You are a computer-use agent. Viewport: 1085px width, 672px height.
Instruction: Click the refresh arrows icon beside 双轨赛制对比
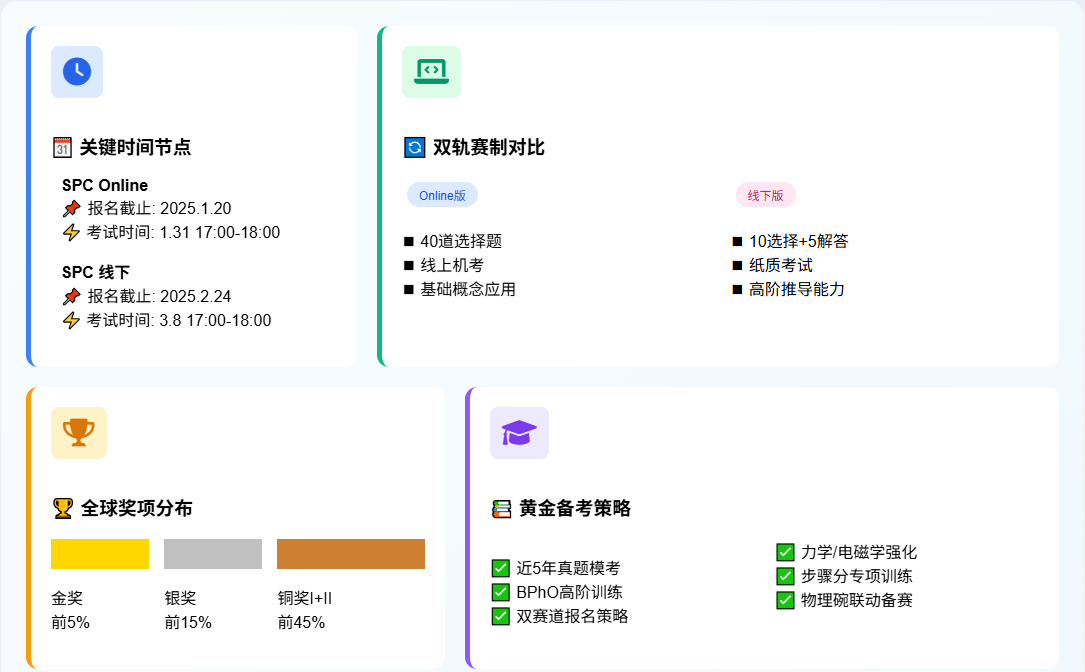click(x=414, y=147)
